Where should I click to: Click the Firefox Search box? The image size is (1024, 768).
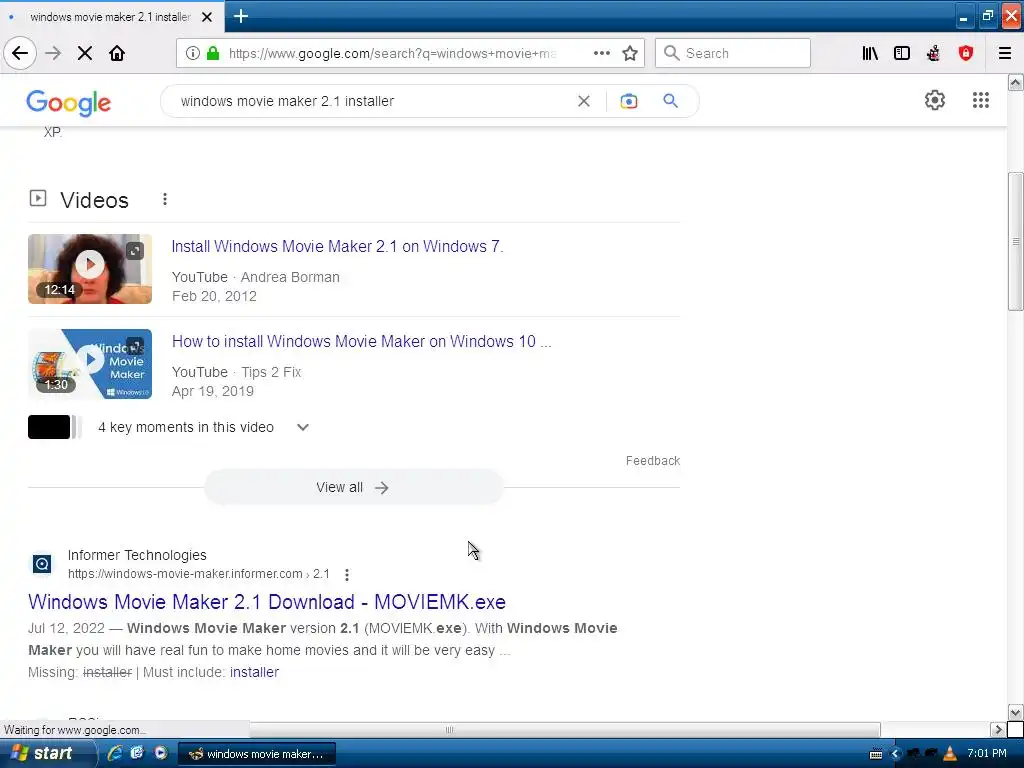point(733,53)
